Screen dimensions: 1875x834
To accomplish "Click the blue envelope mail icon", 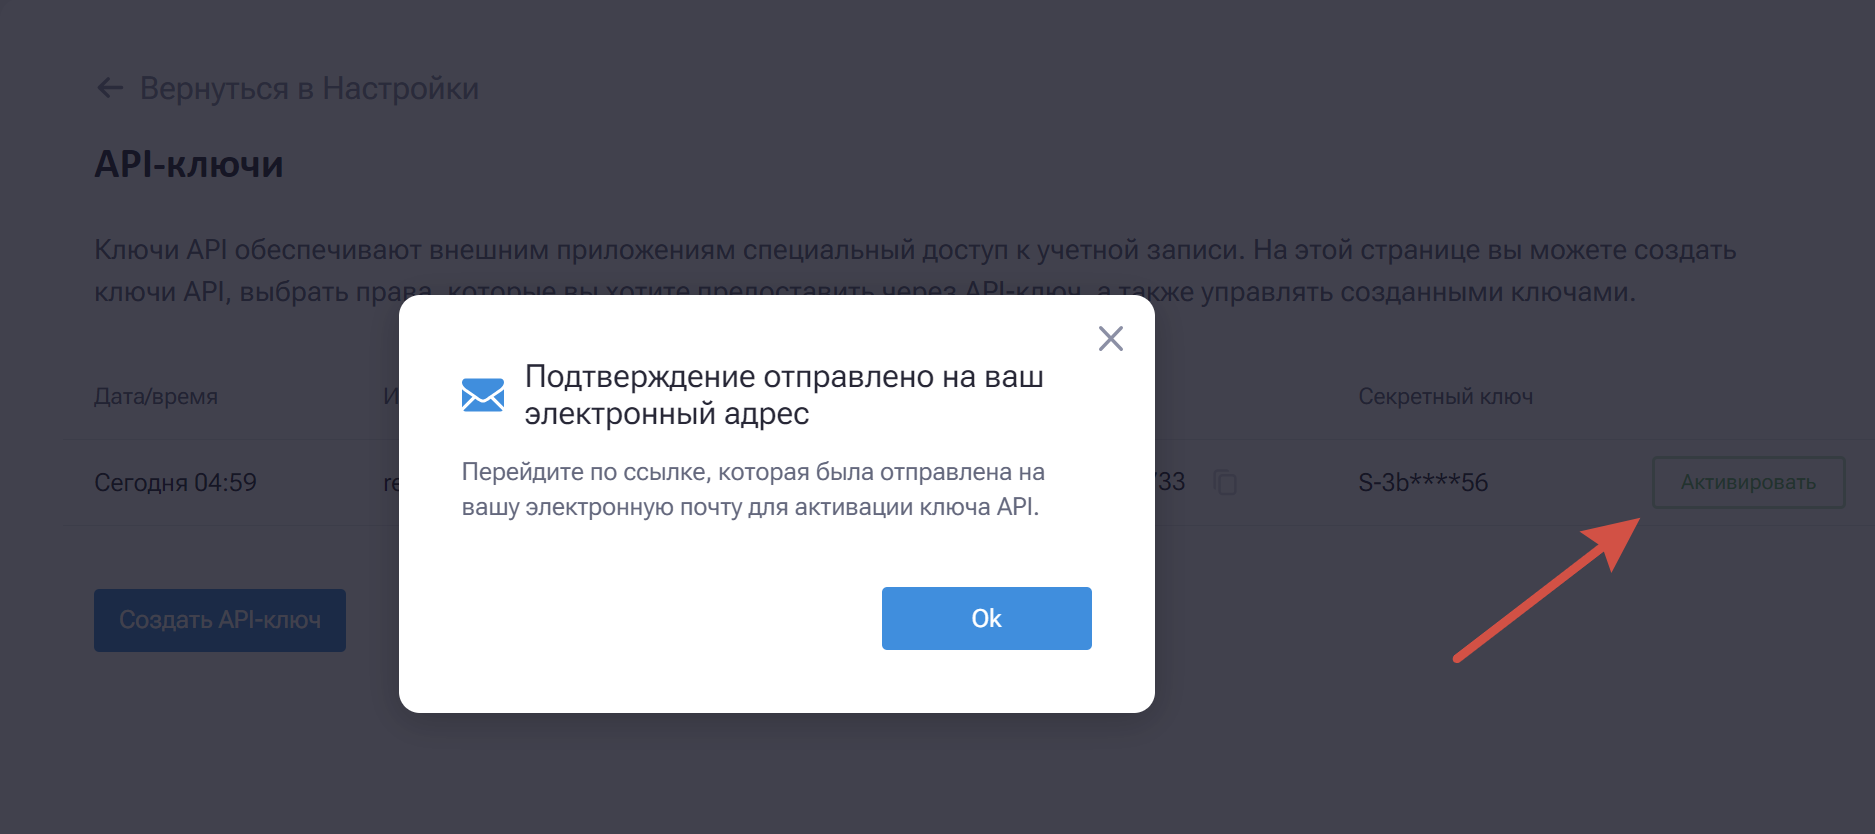I will point(483,395).
